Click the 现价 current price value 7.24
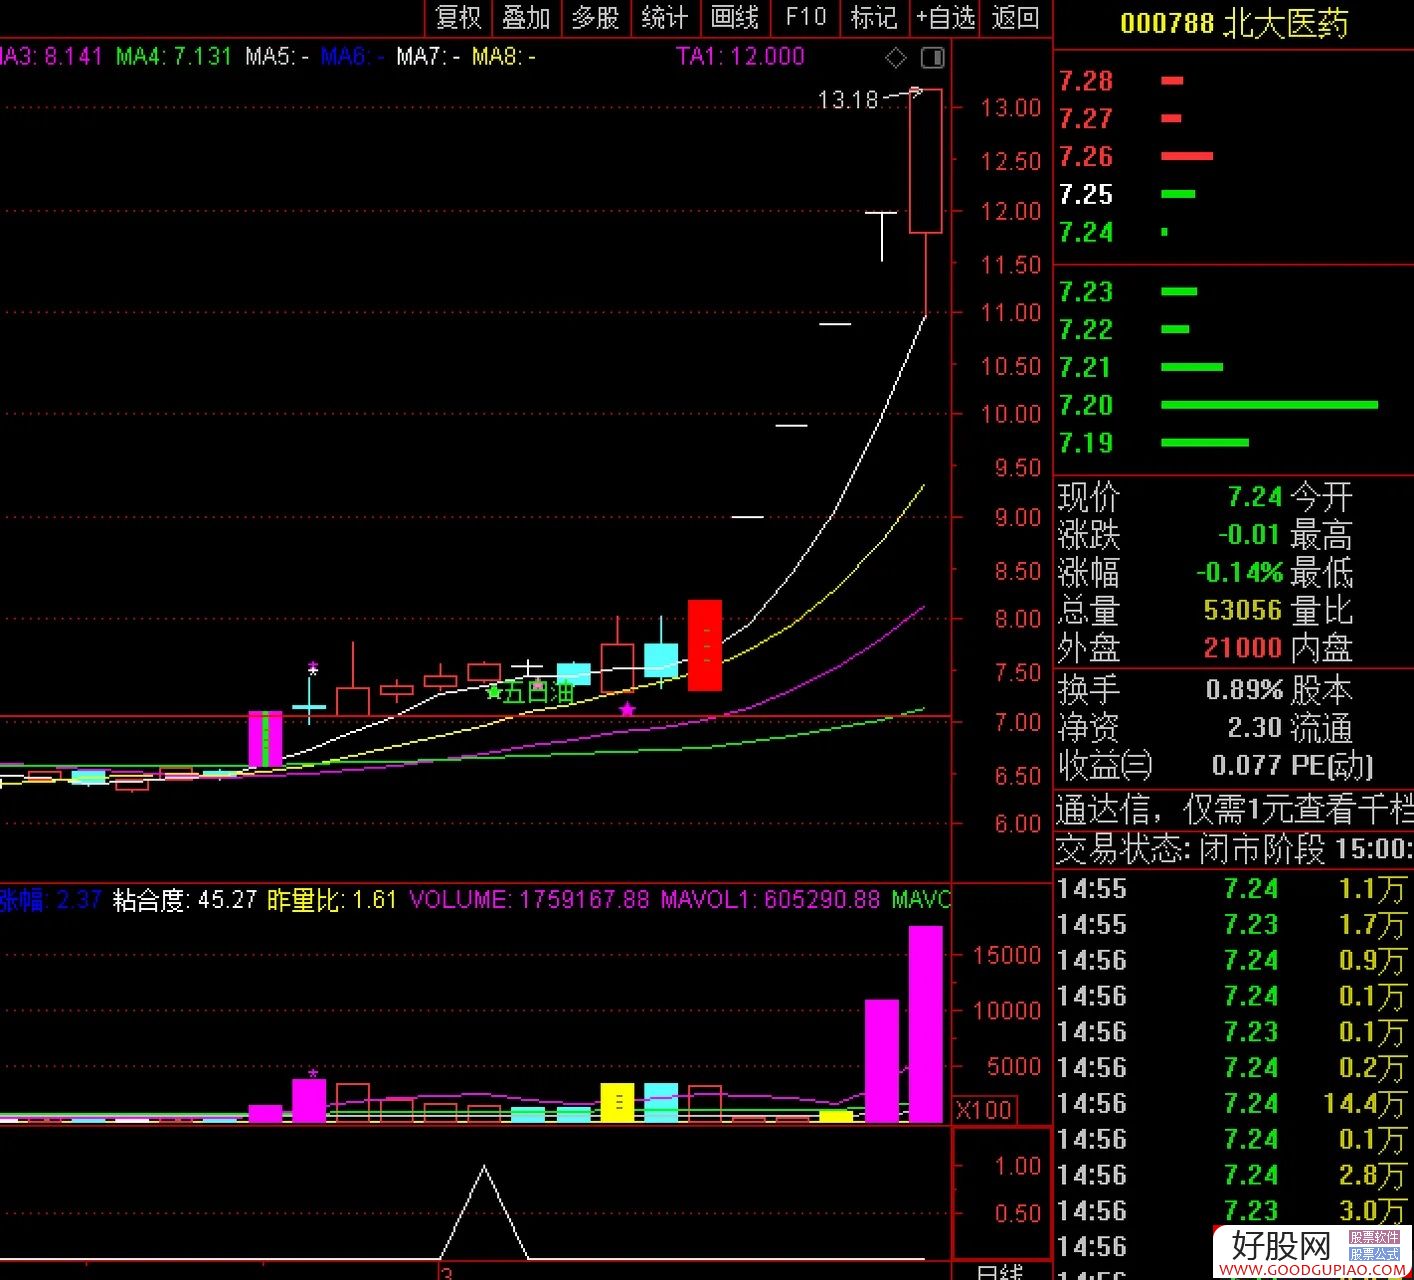 click(1254, 497)
